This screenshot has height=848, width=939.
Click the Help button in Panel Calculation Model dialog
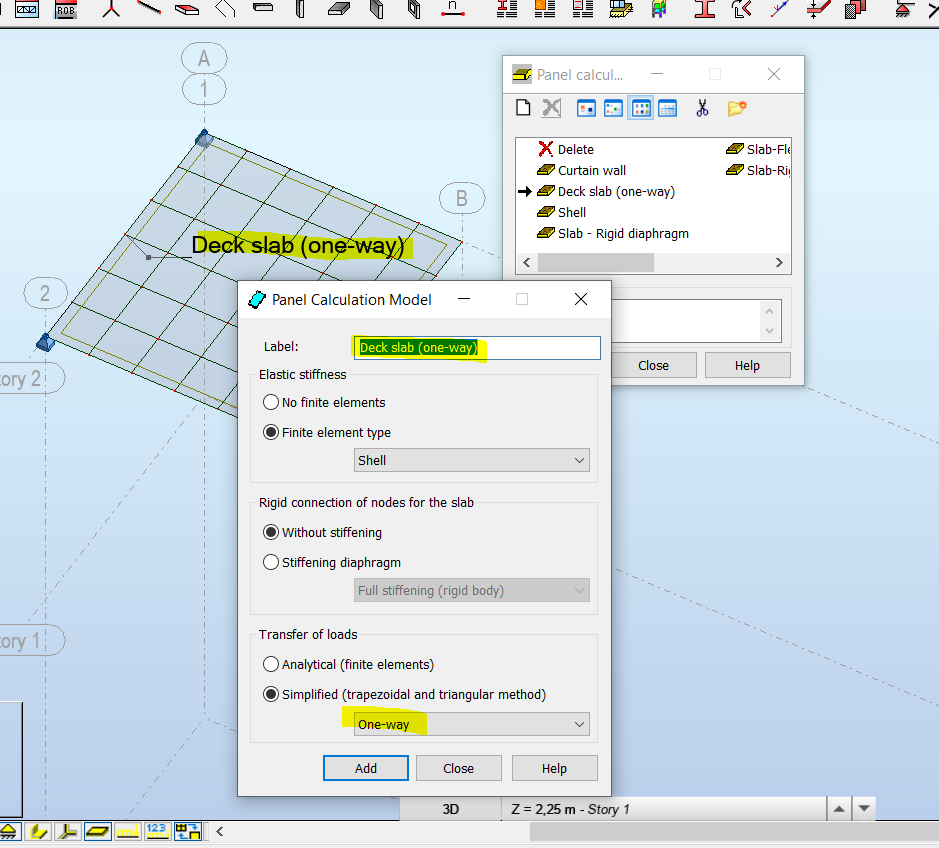coord(555,767)
